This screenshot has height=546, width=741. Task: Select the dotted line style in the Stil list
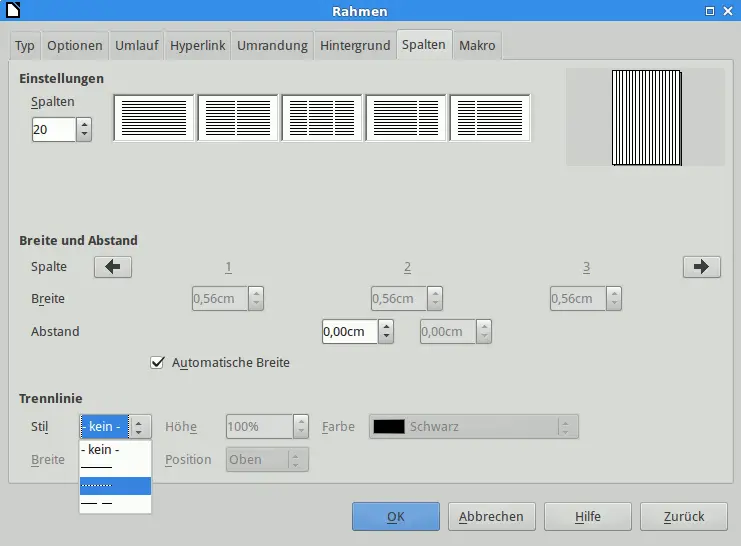pyautogui.click(x=115, y=486)
